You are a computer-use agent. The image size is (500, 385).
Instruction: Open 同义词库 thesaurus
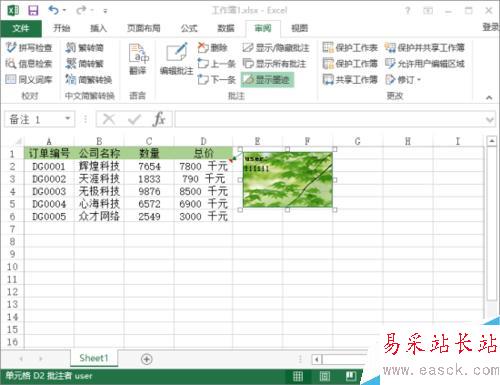coord(29,79)
